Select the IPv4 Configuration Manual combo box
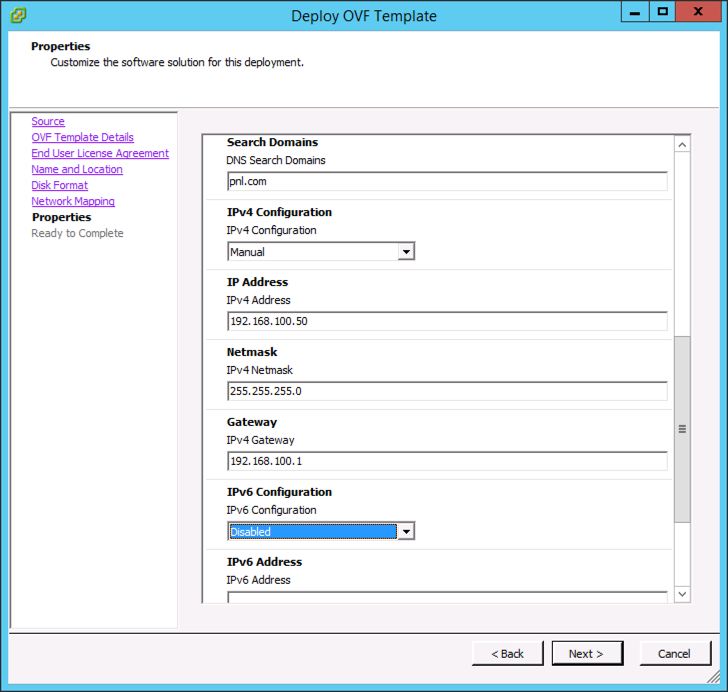Screen dimensions: 728x692 (x=321, y=251)
